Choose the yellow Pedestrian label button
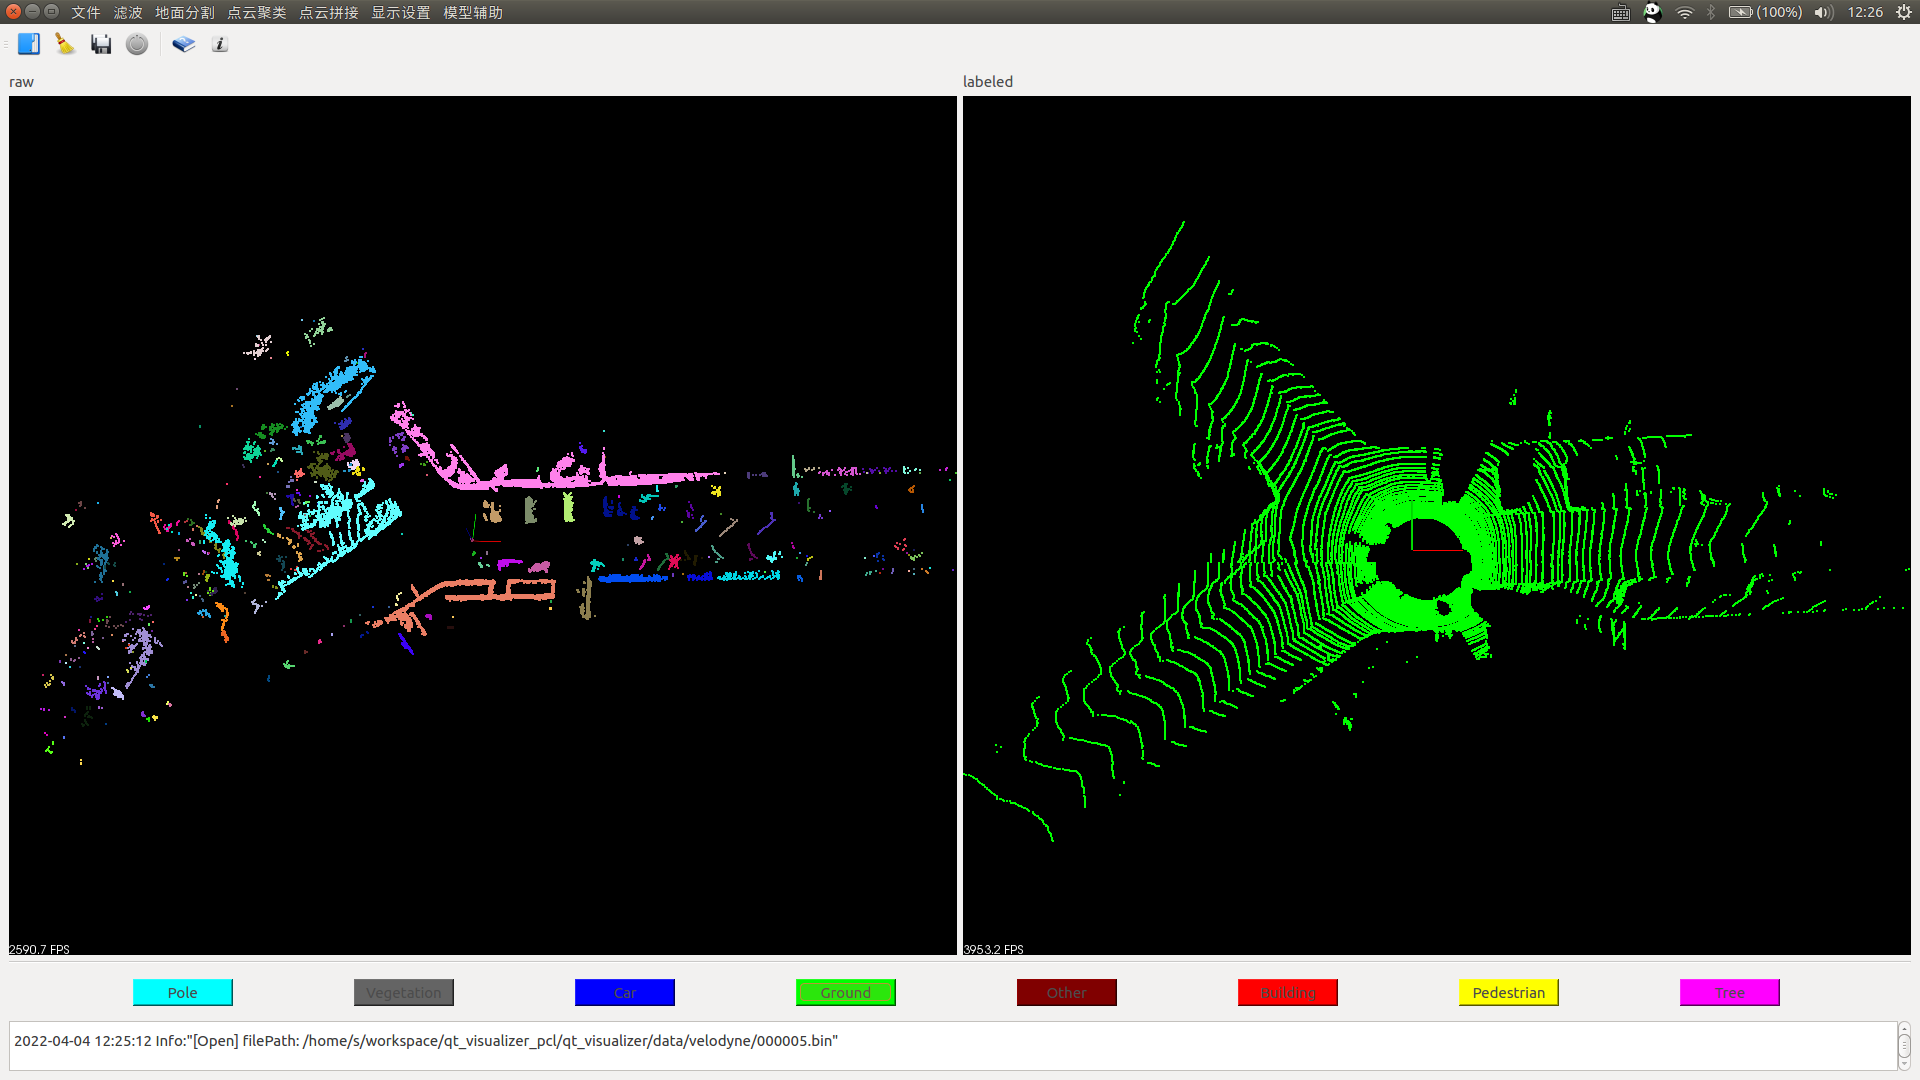 [x=1509, y=992]
